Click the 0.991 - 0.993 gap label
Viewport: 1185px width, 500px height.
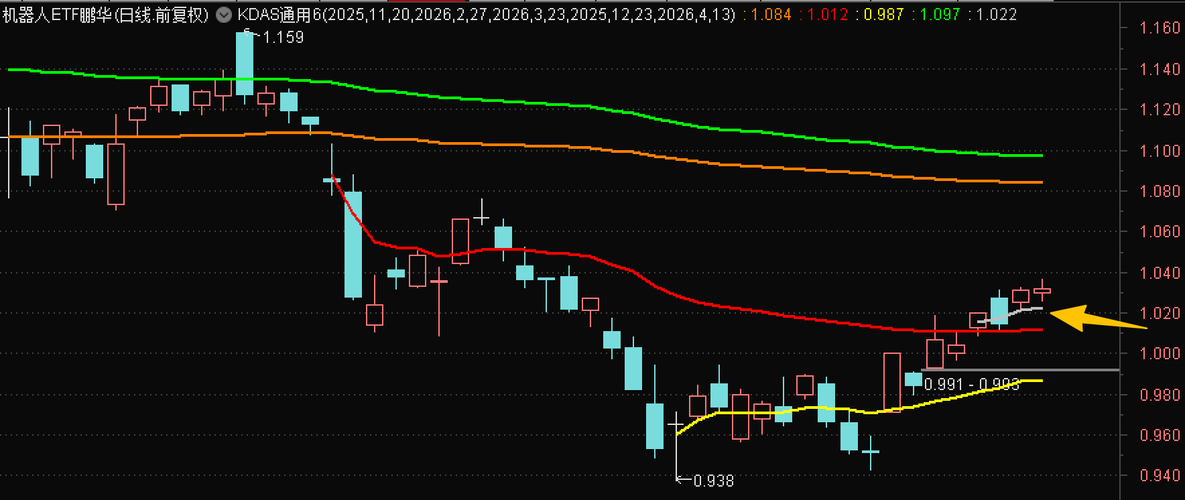point(973,384)
